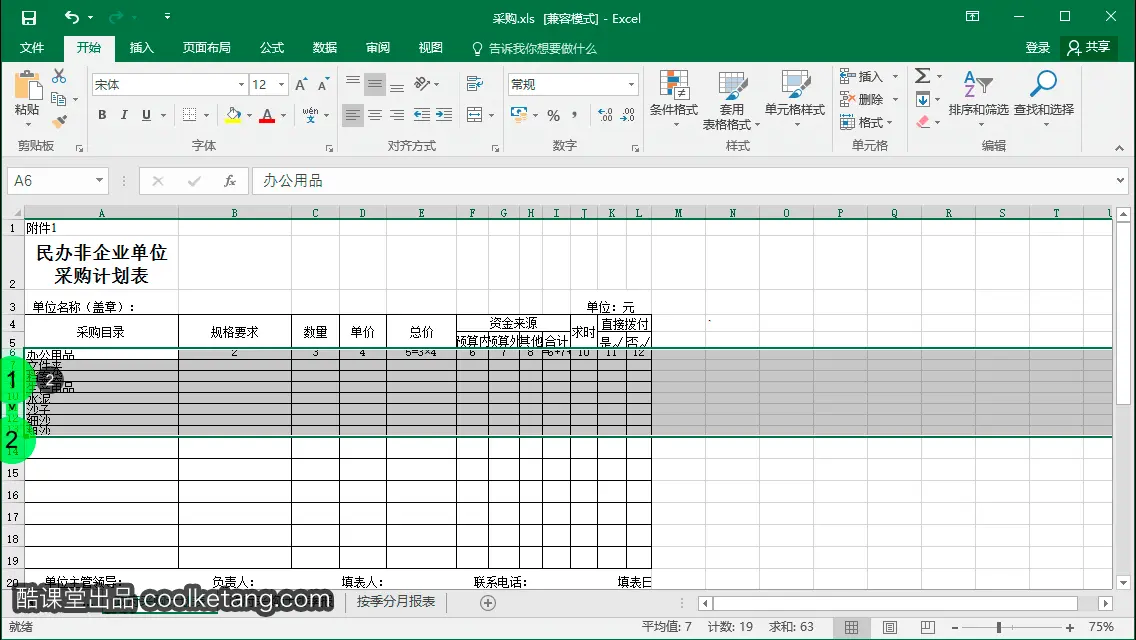This screenshot has width=1136, height=640.
Task: Apply accounting number format
Action: tap(519, 115)
